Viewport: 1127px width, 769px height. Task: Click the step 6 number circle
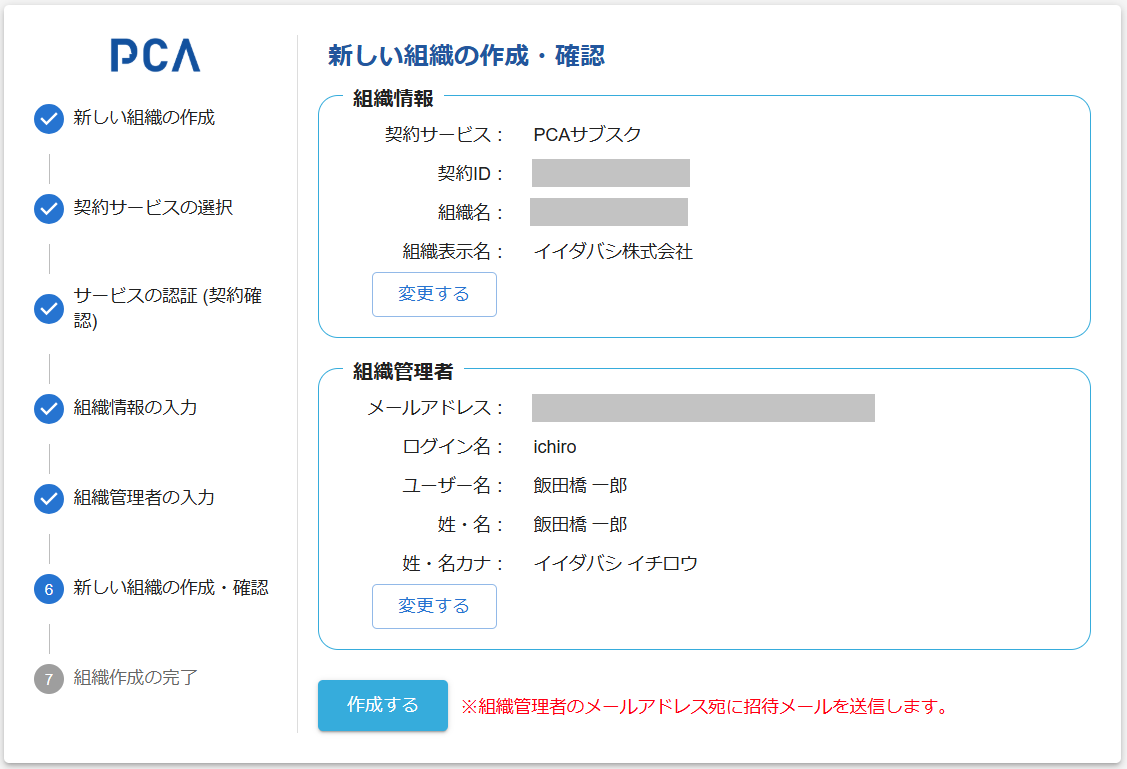(49, 589)
